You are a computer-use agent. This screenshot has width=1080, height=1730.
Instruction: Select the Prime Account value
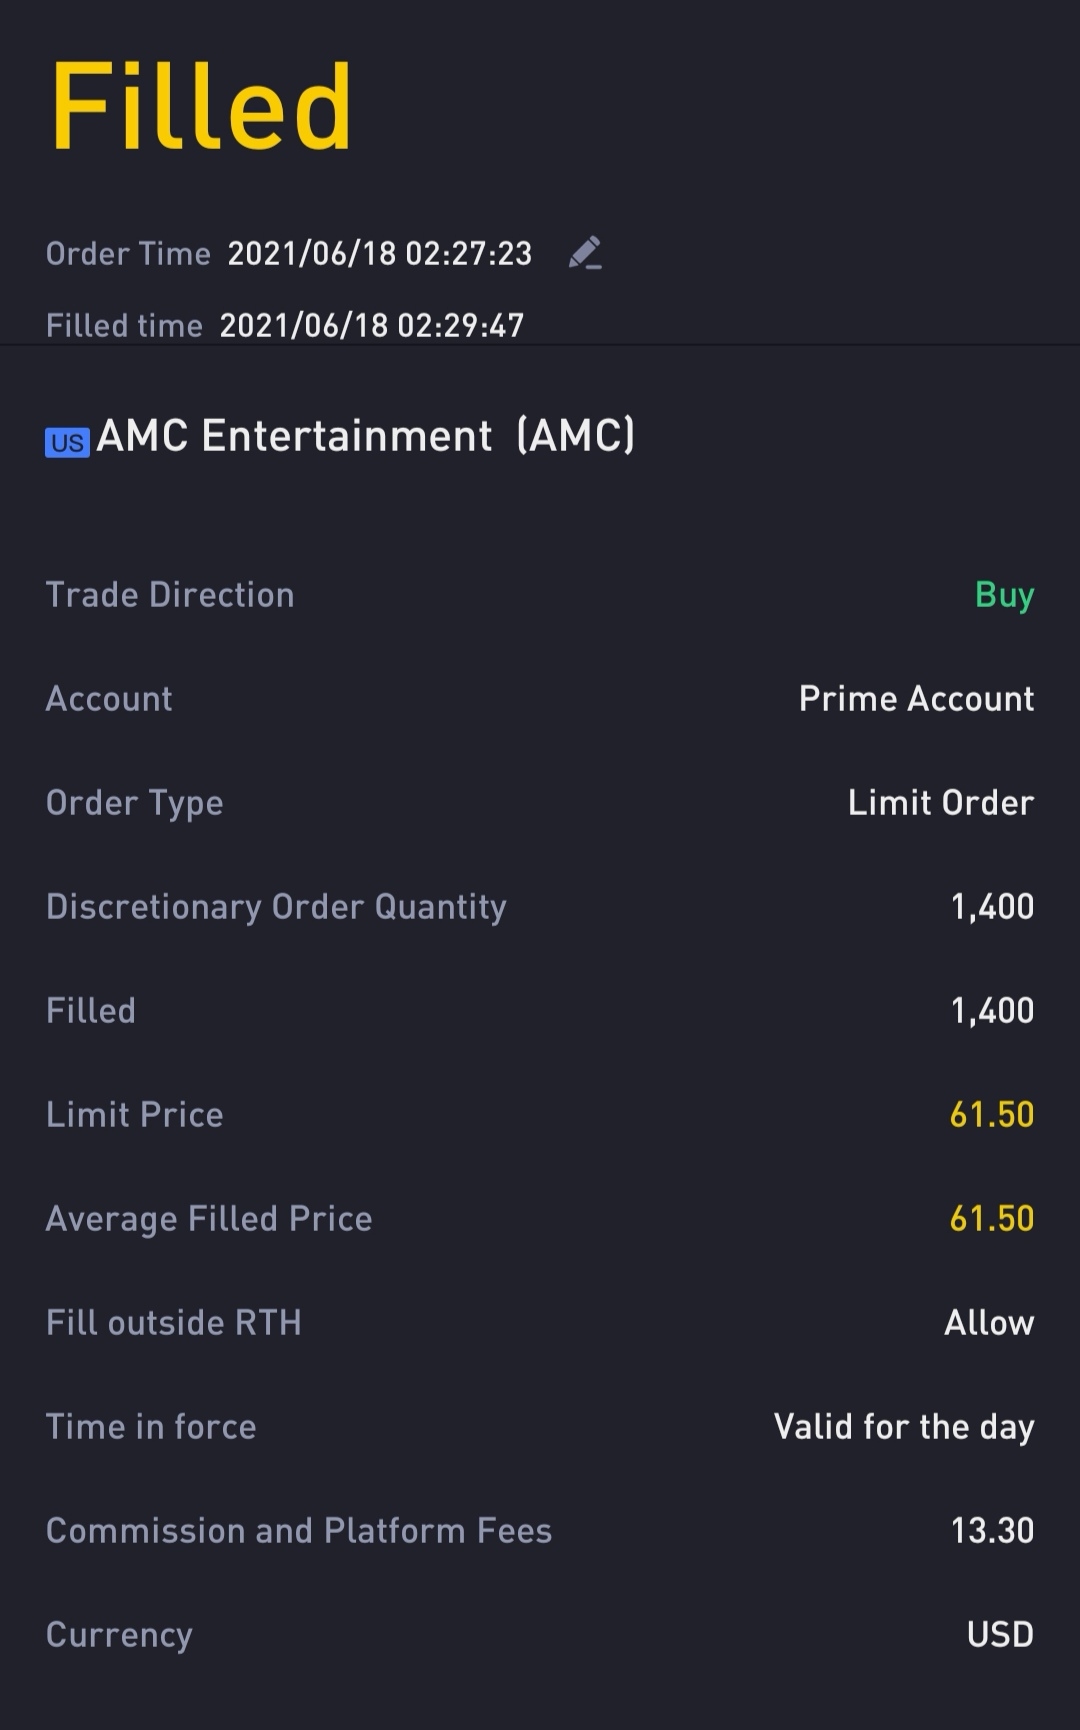[x=916, y=698]
